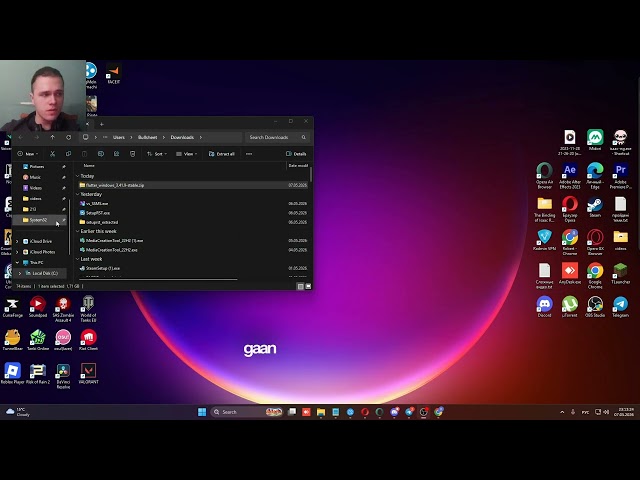Click Downloads in the address breadcrumb
640x480 pixels.
[x=182, y=137]
